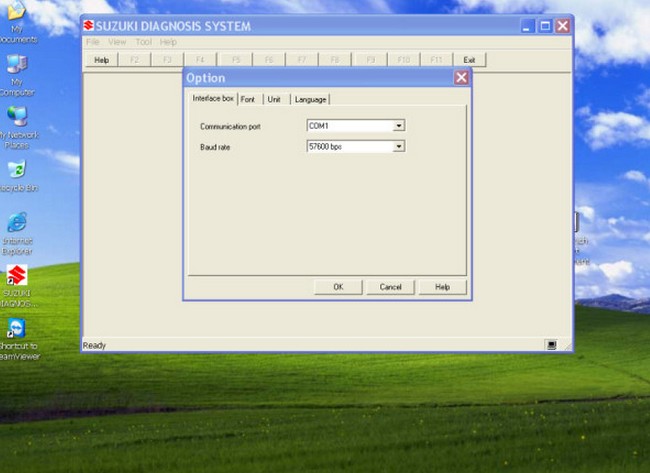Click the F3 toolbar button
The image size is (650, 473).
coord(167,60)
